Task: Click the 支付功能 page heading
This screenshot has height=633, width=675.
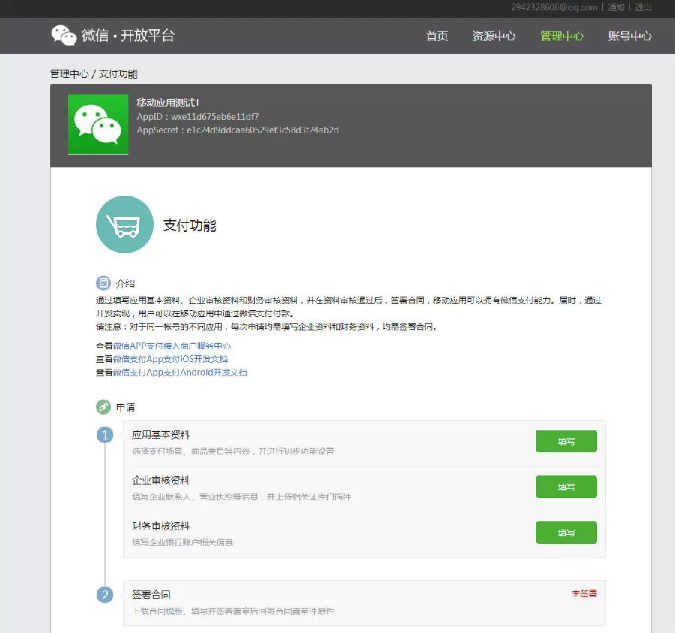Action: tap(189, 225)
